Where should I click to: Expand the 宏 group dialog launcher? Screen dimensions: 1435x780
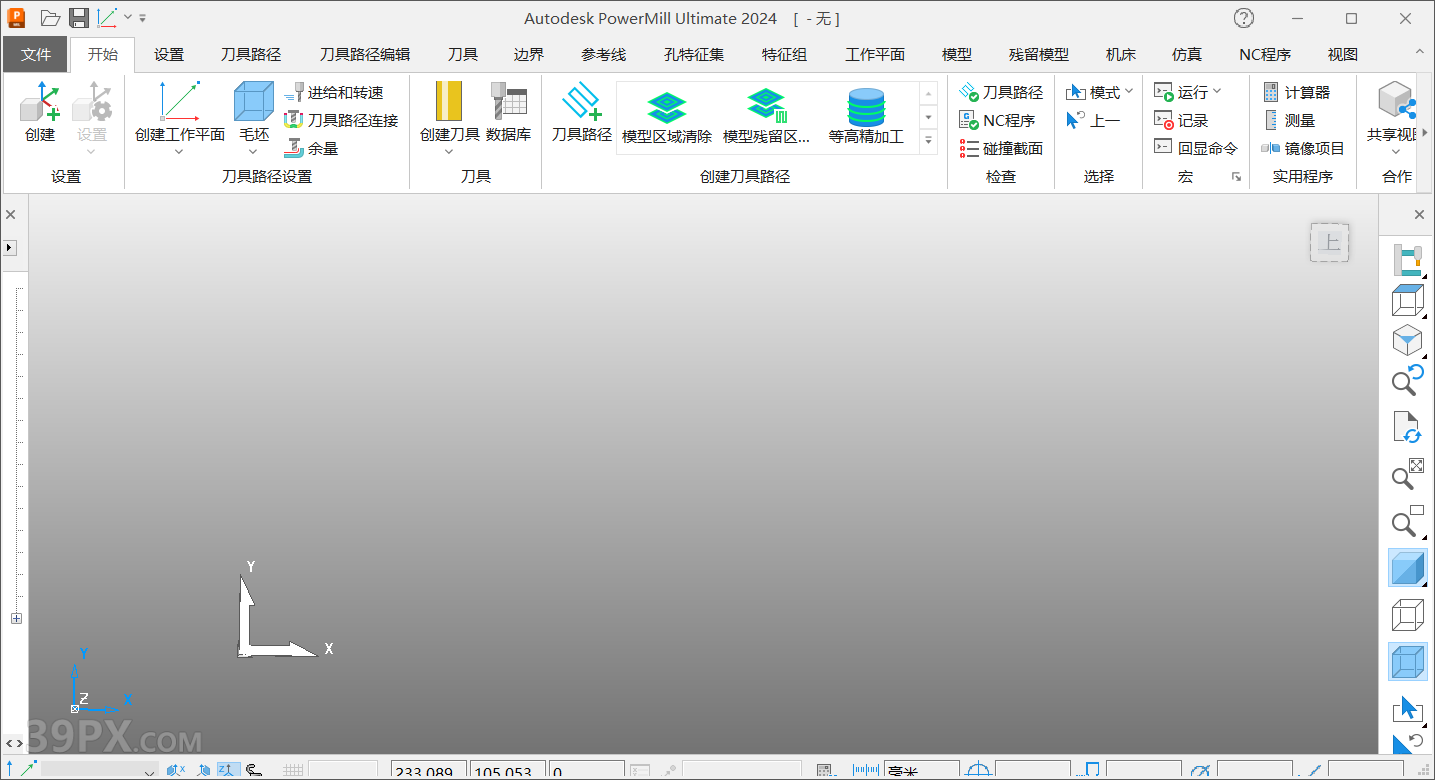(x=1236, y=177)
